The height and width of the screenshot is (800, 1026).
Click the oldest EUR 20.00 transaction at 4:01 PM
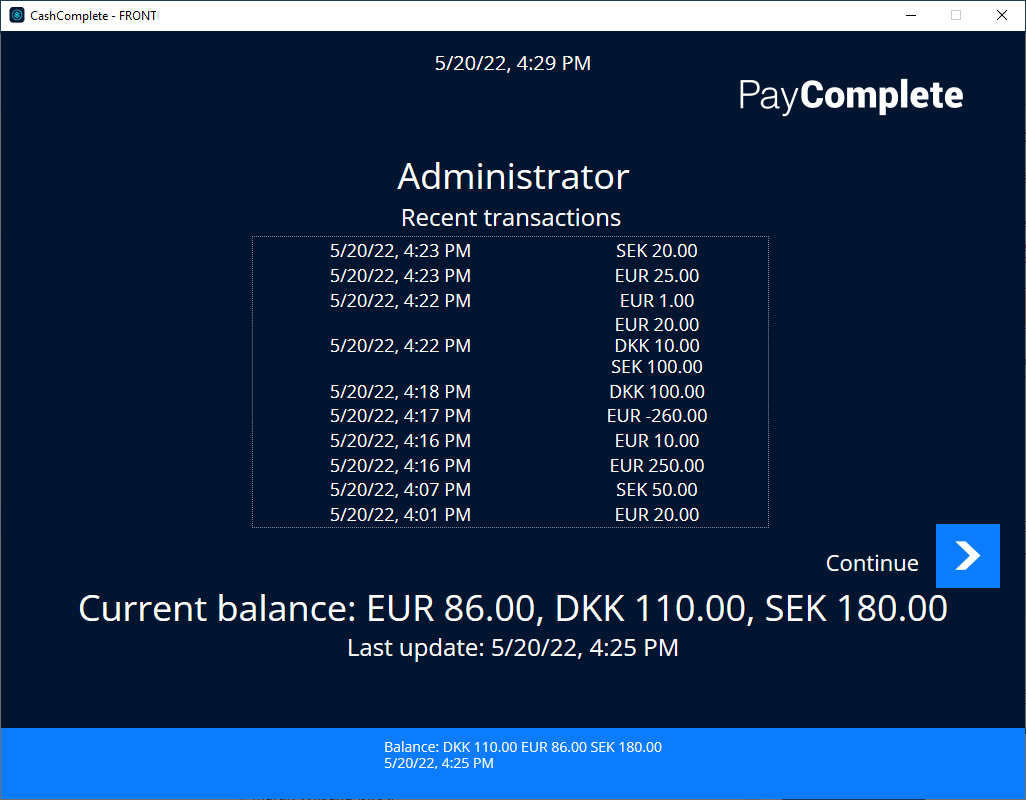coord(512,514)
